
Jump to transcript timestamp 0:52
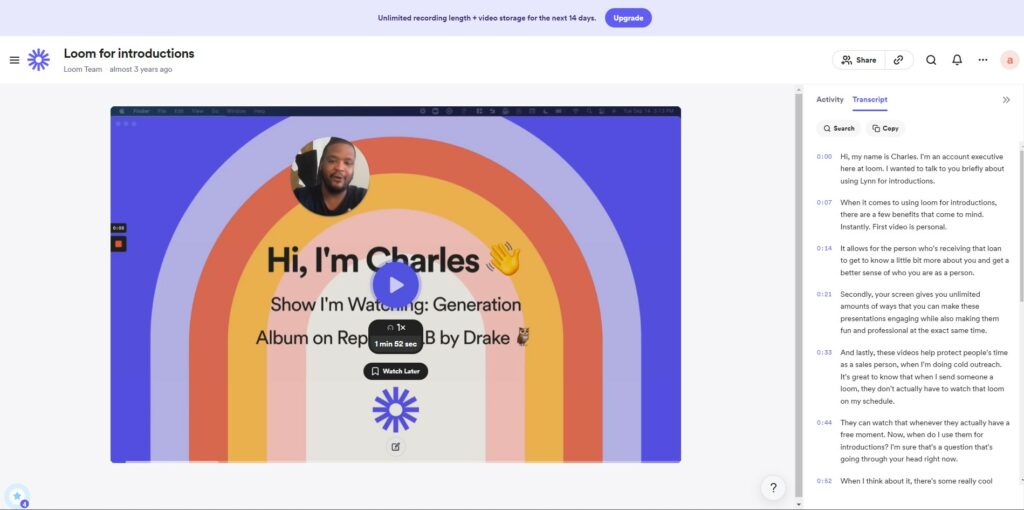coord(824,481)
